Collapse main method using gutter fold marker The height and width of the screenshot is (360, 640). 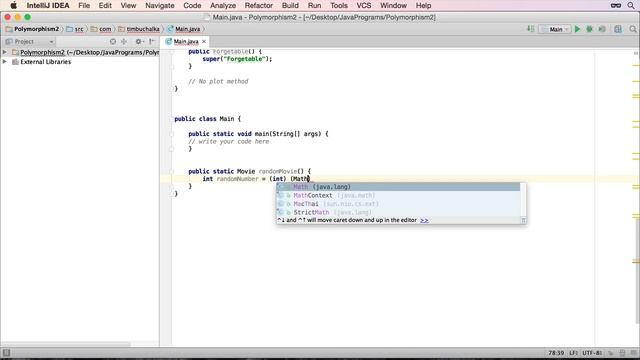point(172,134)
